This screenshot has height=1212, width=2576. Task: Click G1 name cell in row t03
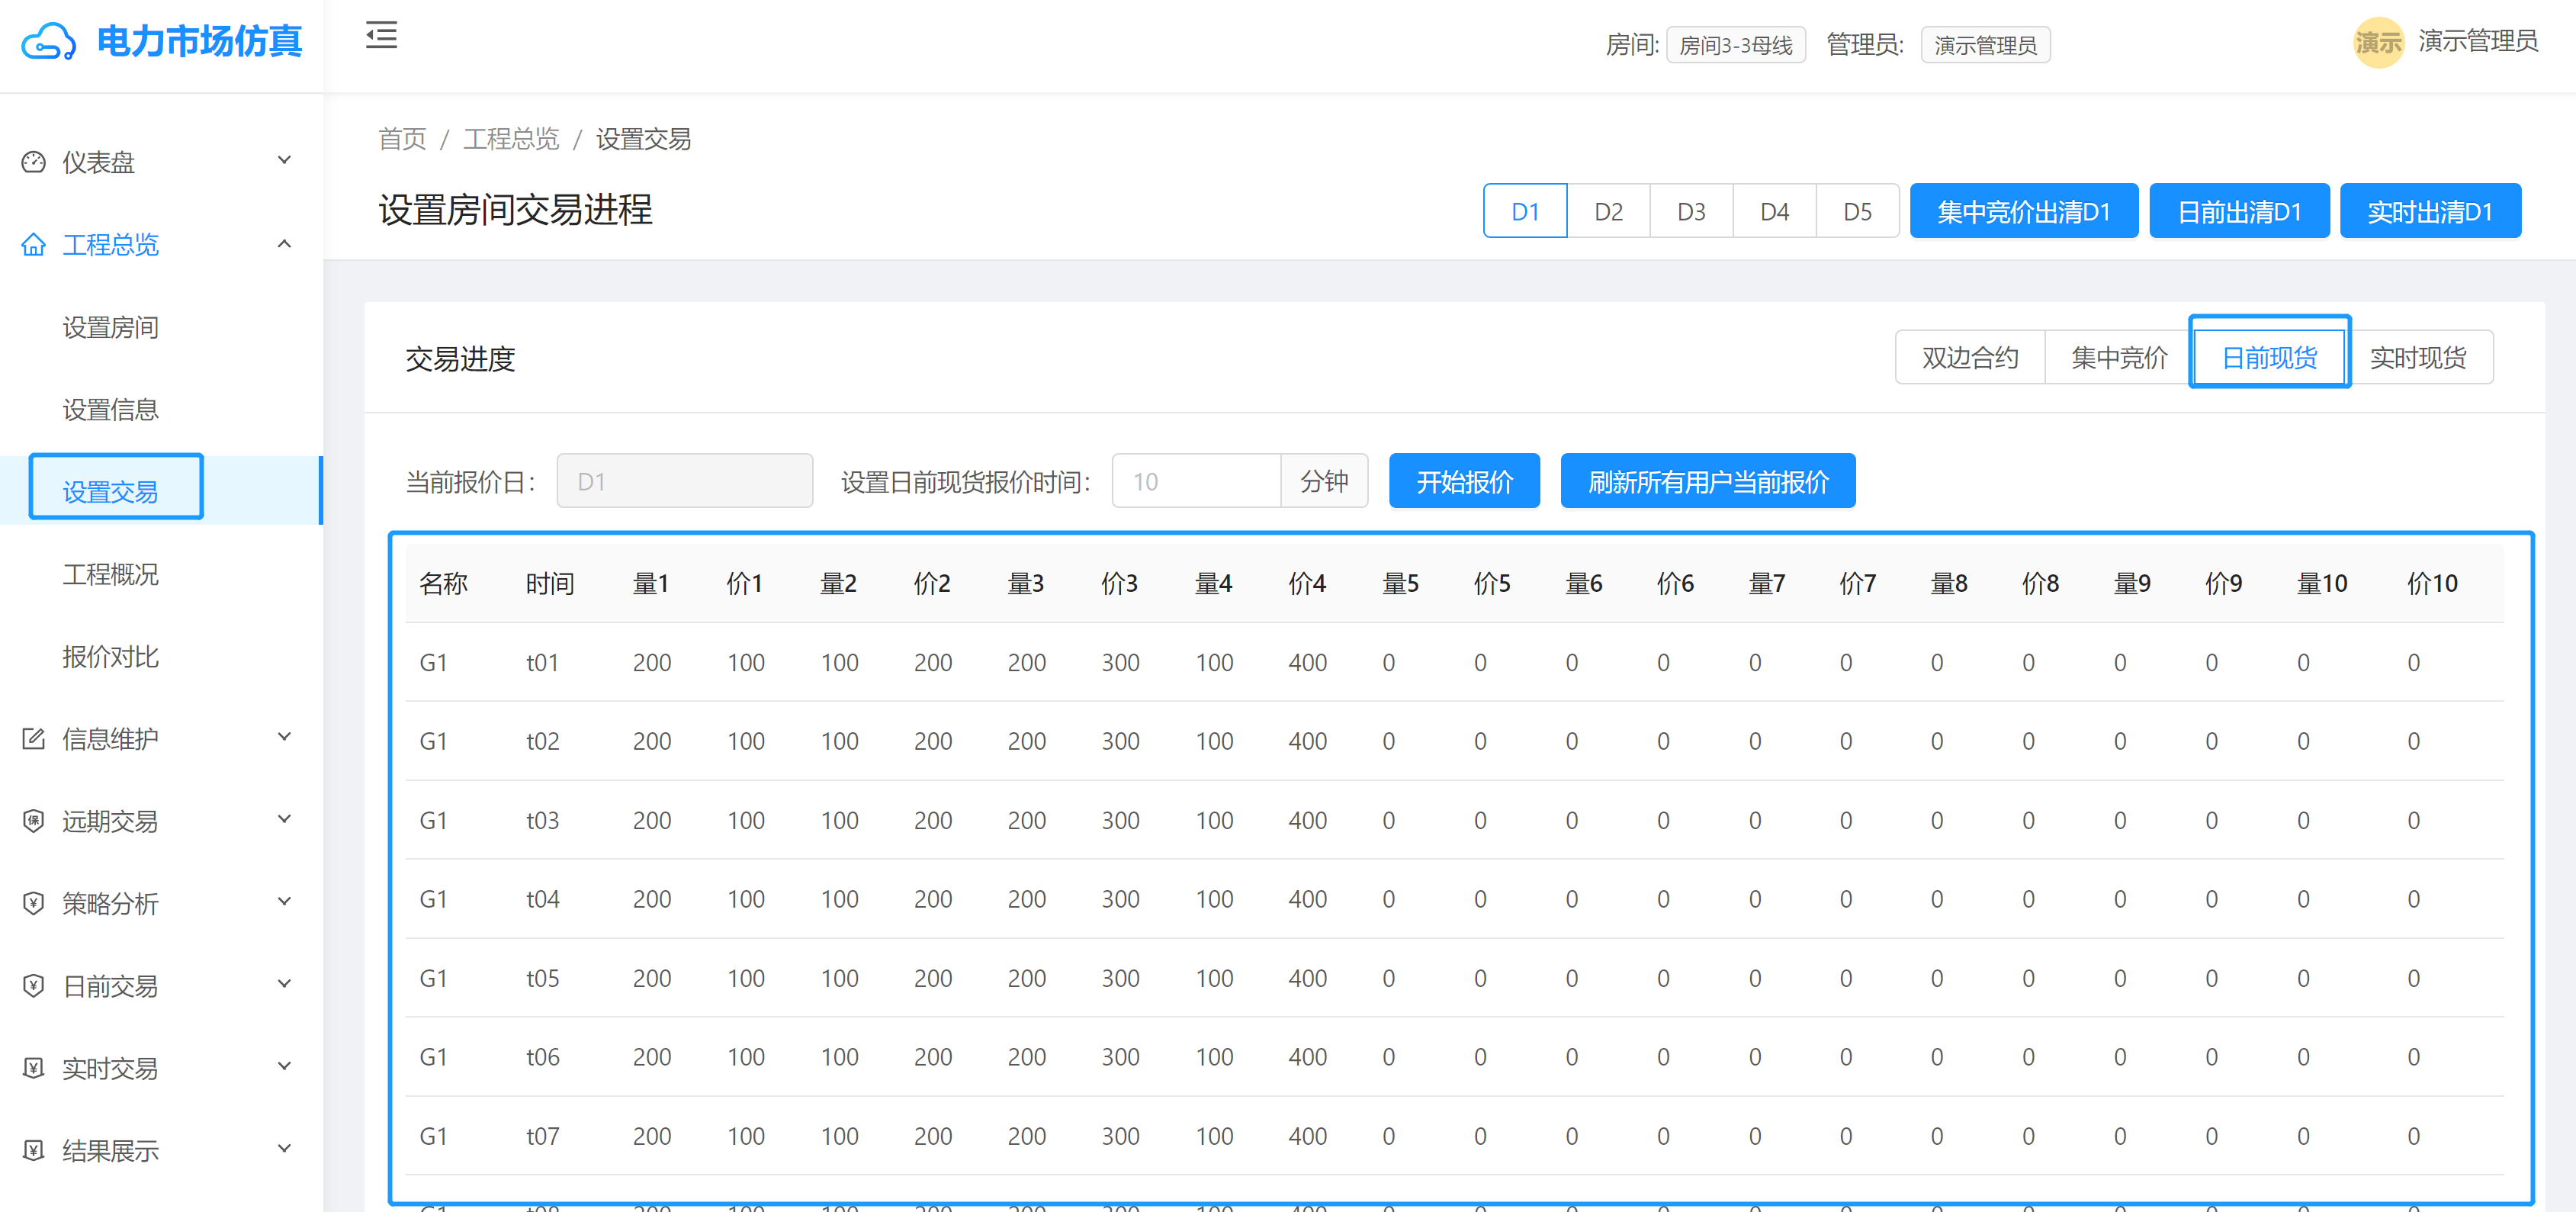[x=433, y=820]
